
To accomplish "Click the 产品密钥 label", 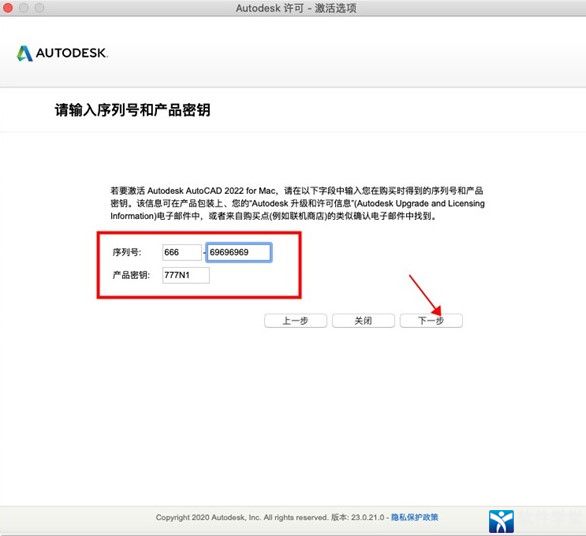I will (131, 275).
